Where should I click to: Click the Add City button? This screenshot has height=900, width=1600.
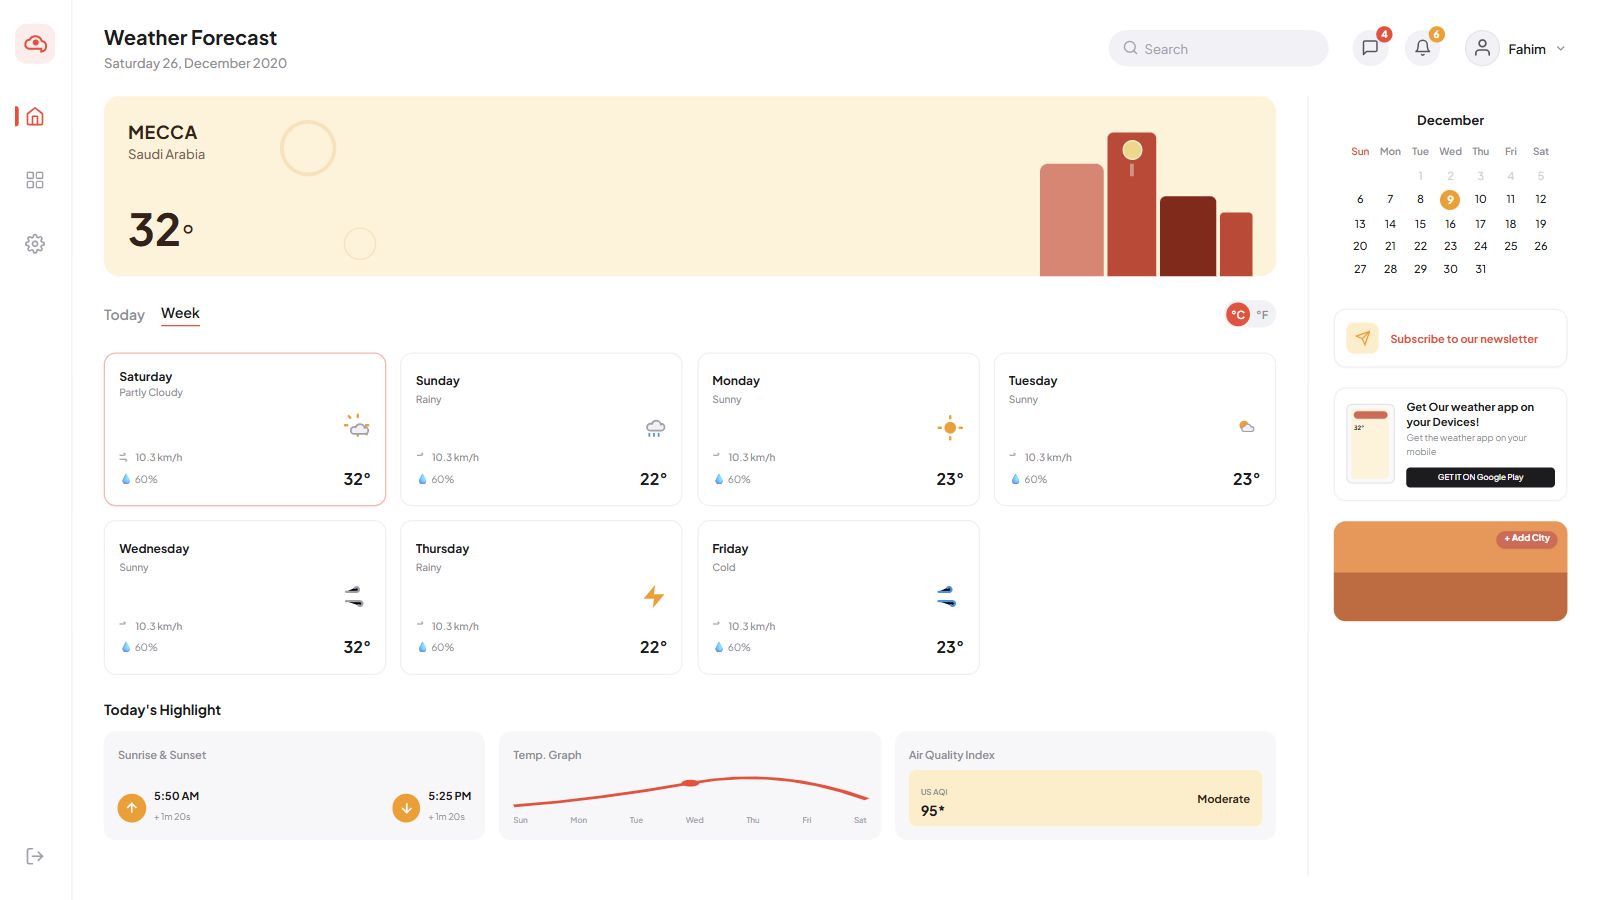coord(1526,538)
